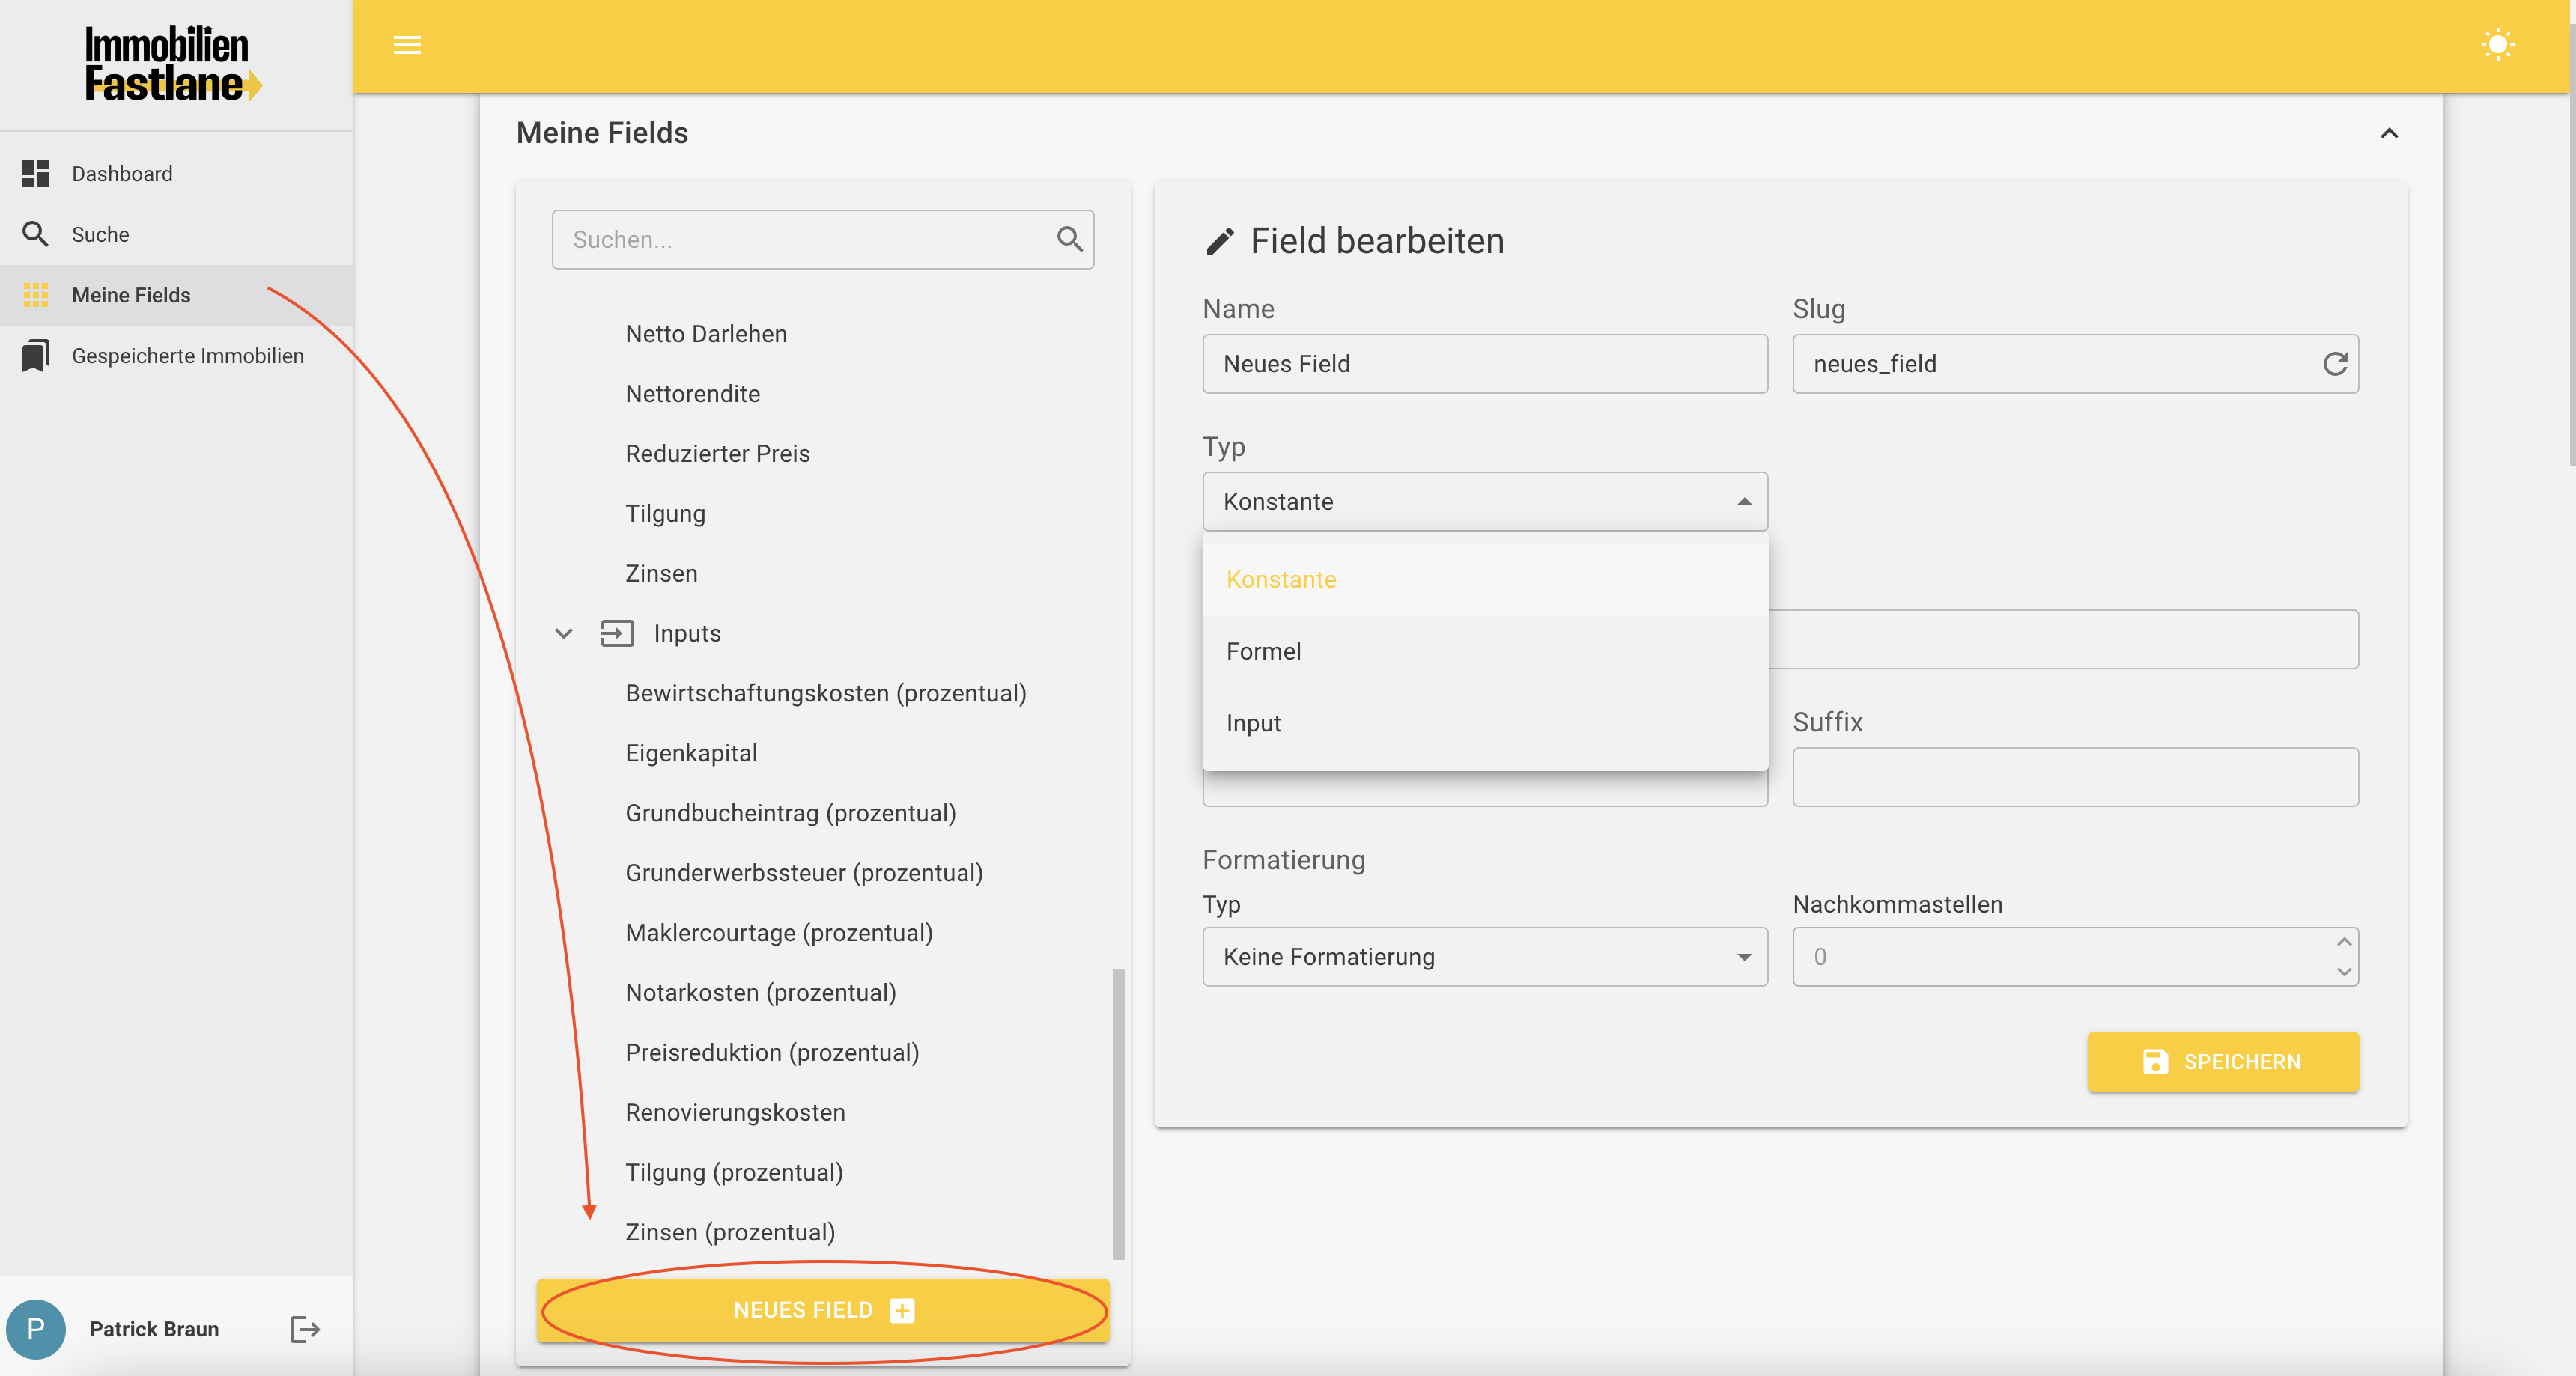Collapse the Meine Fields panel chevron
The width and height of the screenshot is (2576, 1376).
[2389, 133]
